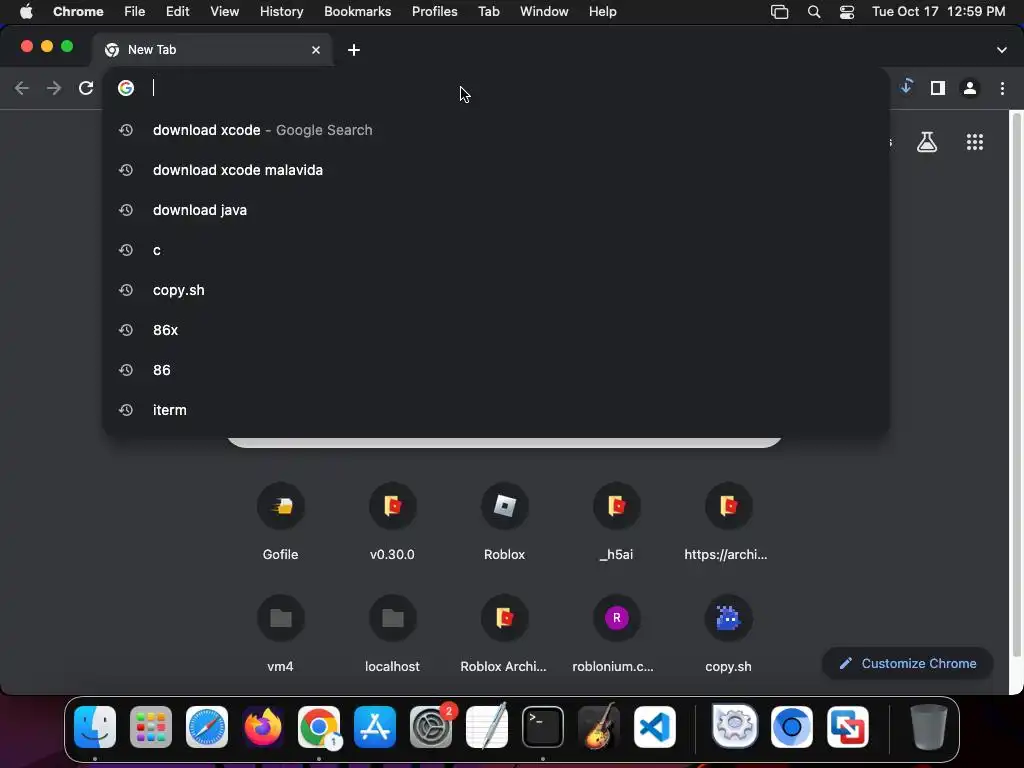Image resolution: width=1024 pixels, height=768 pixels.
Task: Open the Profiles menu
Action: click(x=434, y=12)
